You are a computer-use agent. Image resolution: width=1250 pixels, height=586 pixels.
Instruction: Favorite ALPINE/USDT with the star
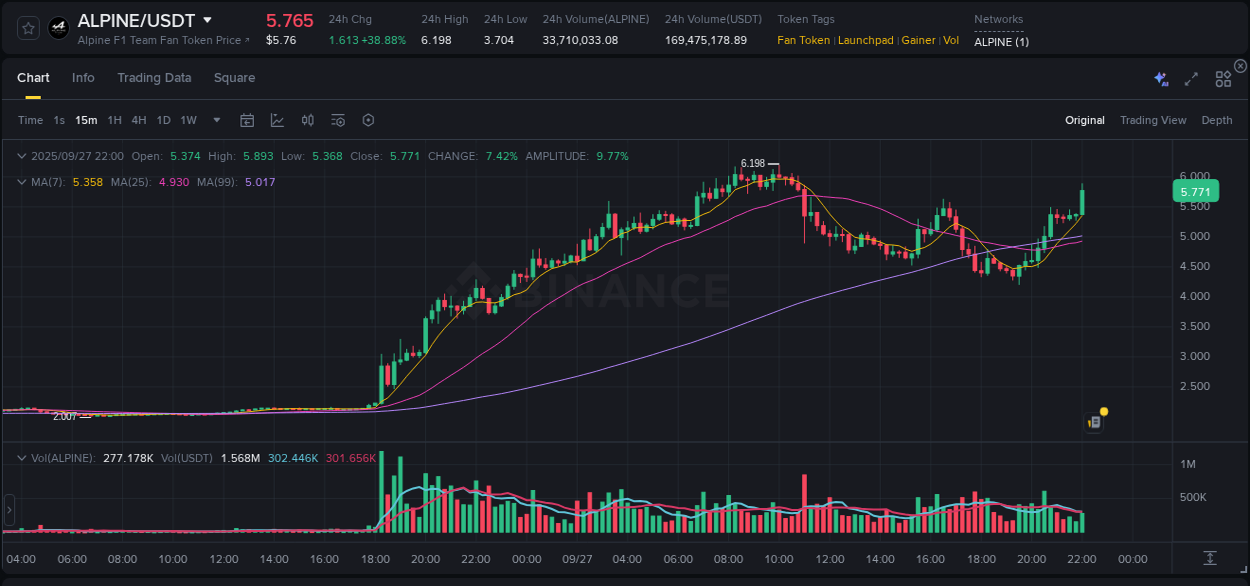27,27
